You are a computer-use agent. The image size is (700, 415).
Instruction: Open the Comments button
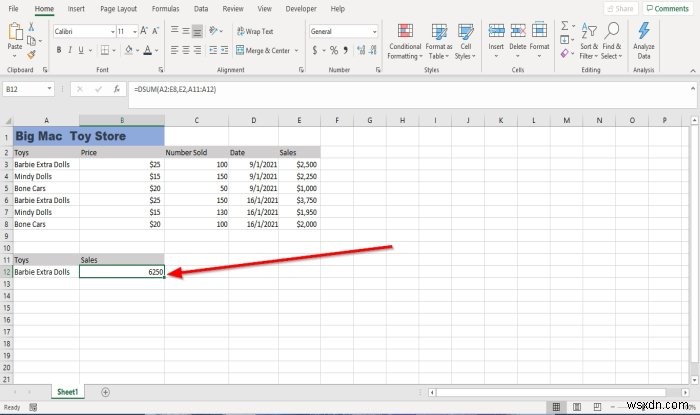668,8
